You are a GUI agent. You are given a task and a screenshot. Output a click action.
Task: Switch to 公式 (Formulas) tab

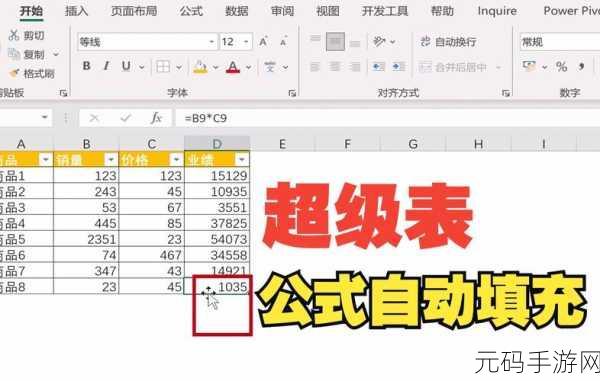point(191,11)
